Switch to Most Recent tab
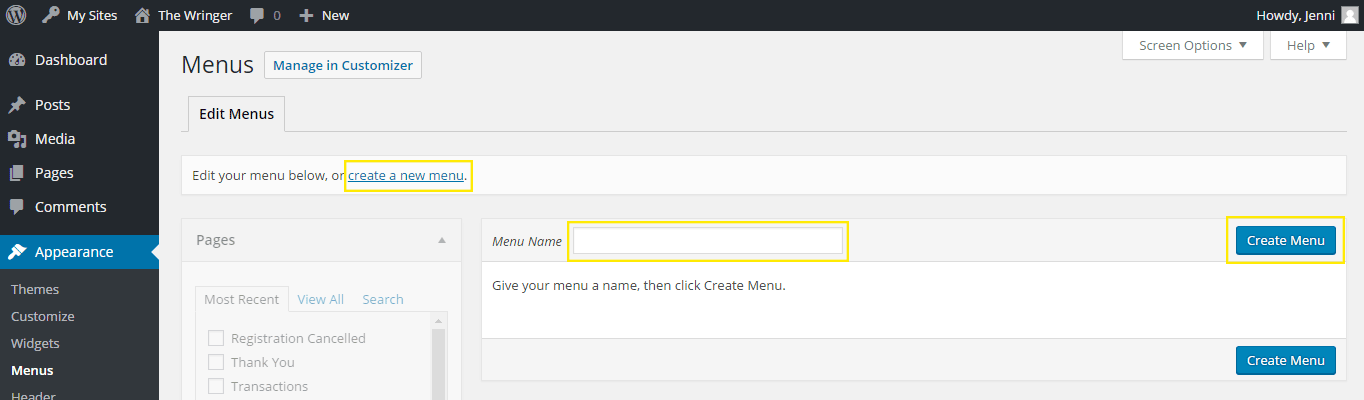This screenshot has width=1364, height=400. pos(242,299)
